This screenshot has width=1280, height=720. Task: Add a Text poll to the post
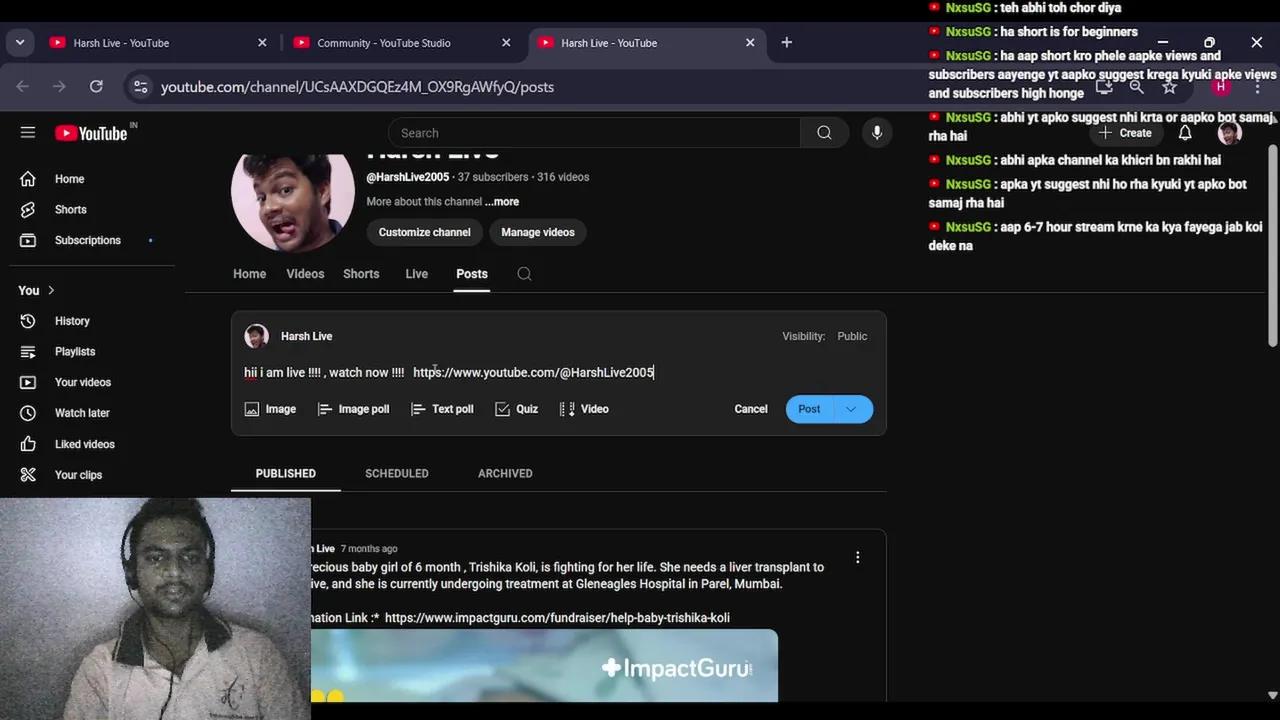coord(442,409)
